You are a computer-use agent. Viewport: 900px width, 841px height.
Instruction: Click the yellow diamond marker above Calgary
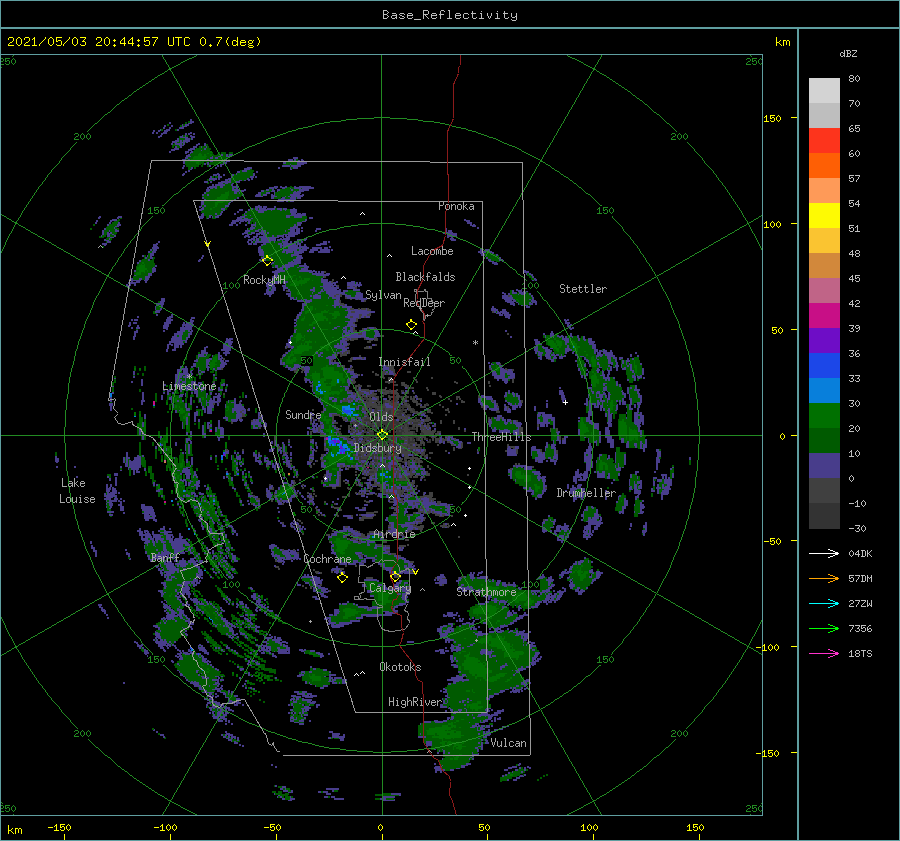point(395,576)
